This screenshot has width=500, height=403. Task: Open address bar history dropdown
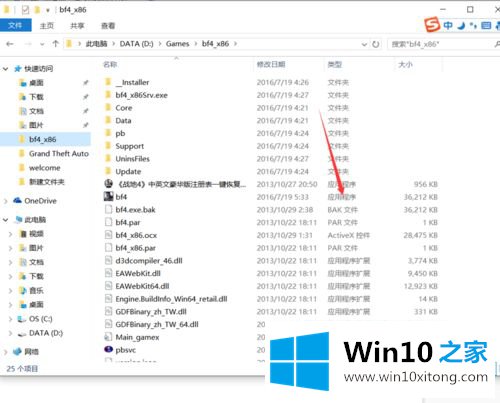coord(364,44)
